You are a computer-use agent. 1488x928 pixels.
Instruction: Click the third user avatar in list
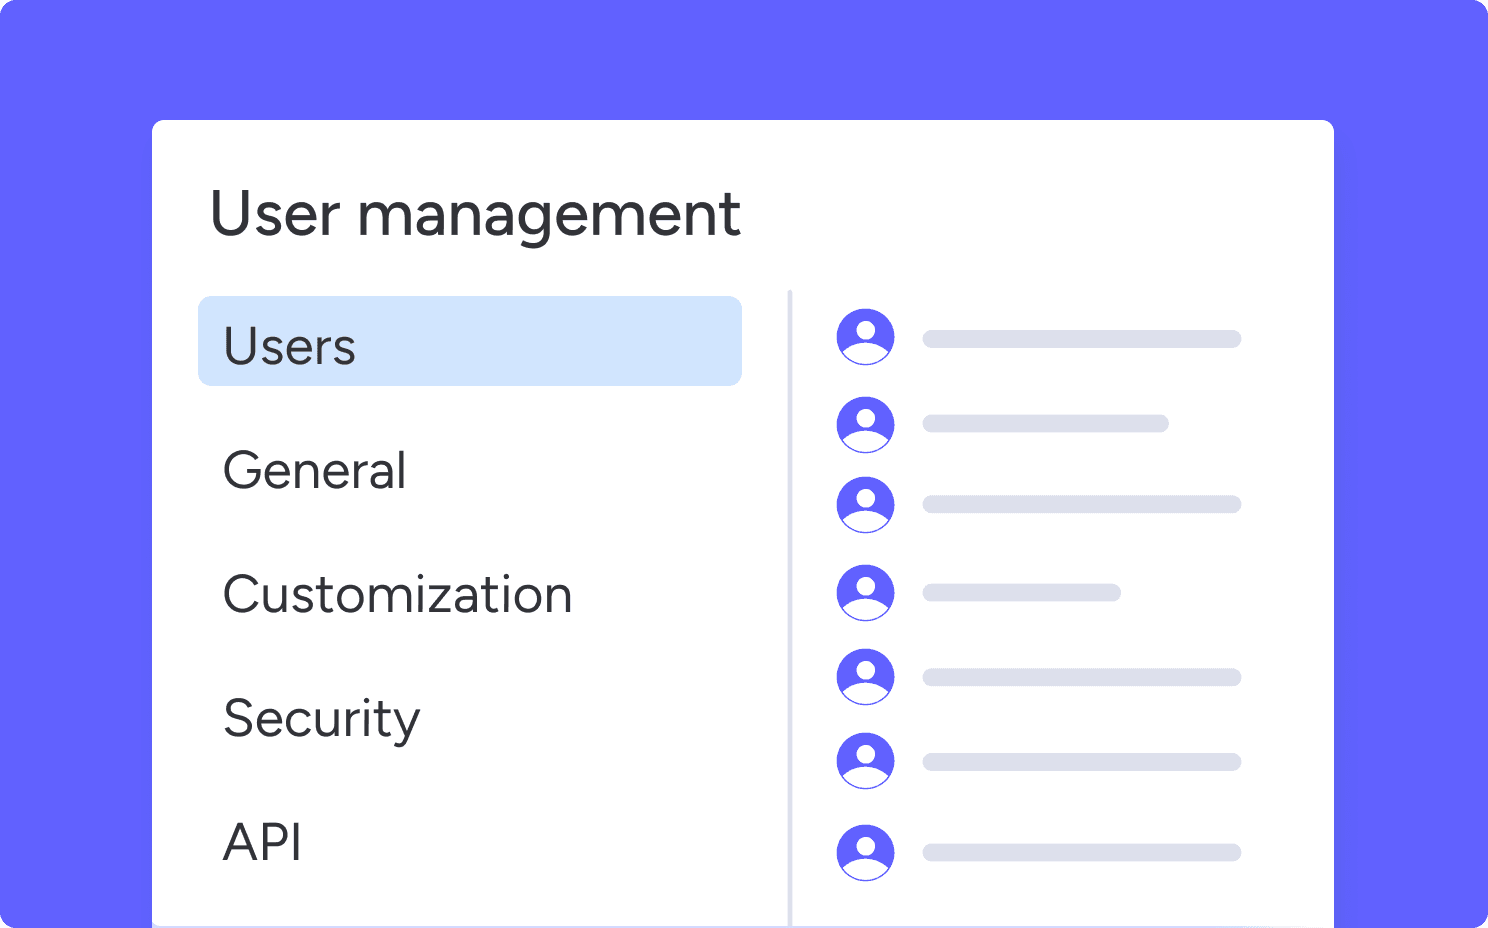tap(865, 505)
